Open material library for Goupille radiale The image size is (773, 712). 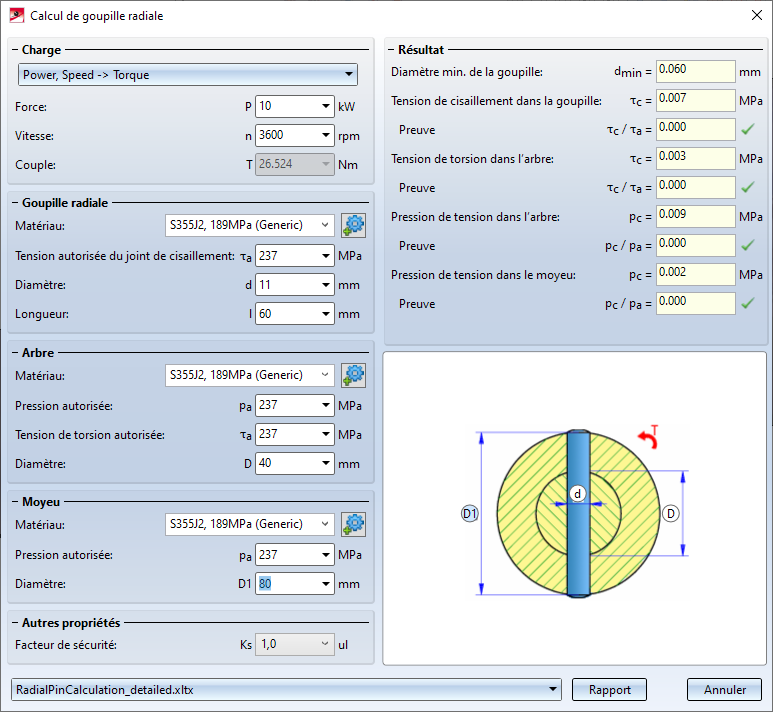pos(353,225)
